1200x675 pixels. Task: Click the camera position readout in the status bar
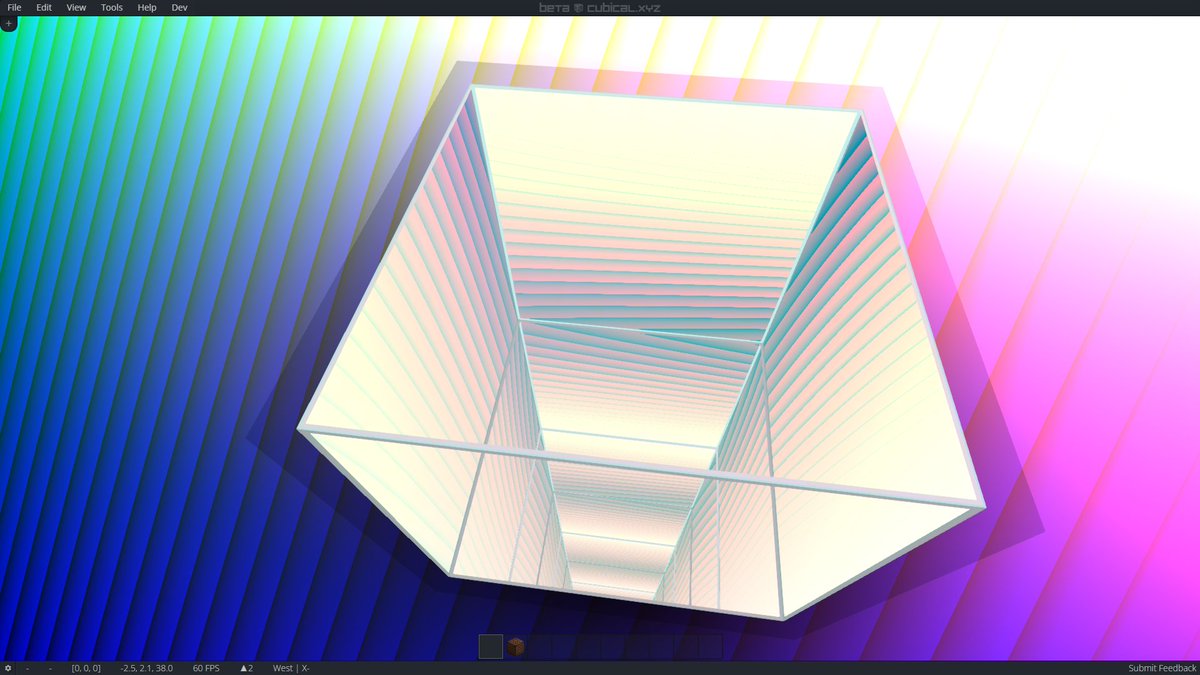[x=146, y=668]
